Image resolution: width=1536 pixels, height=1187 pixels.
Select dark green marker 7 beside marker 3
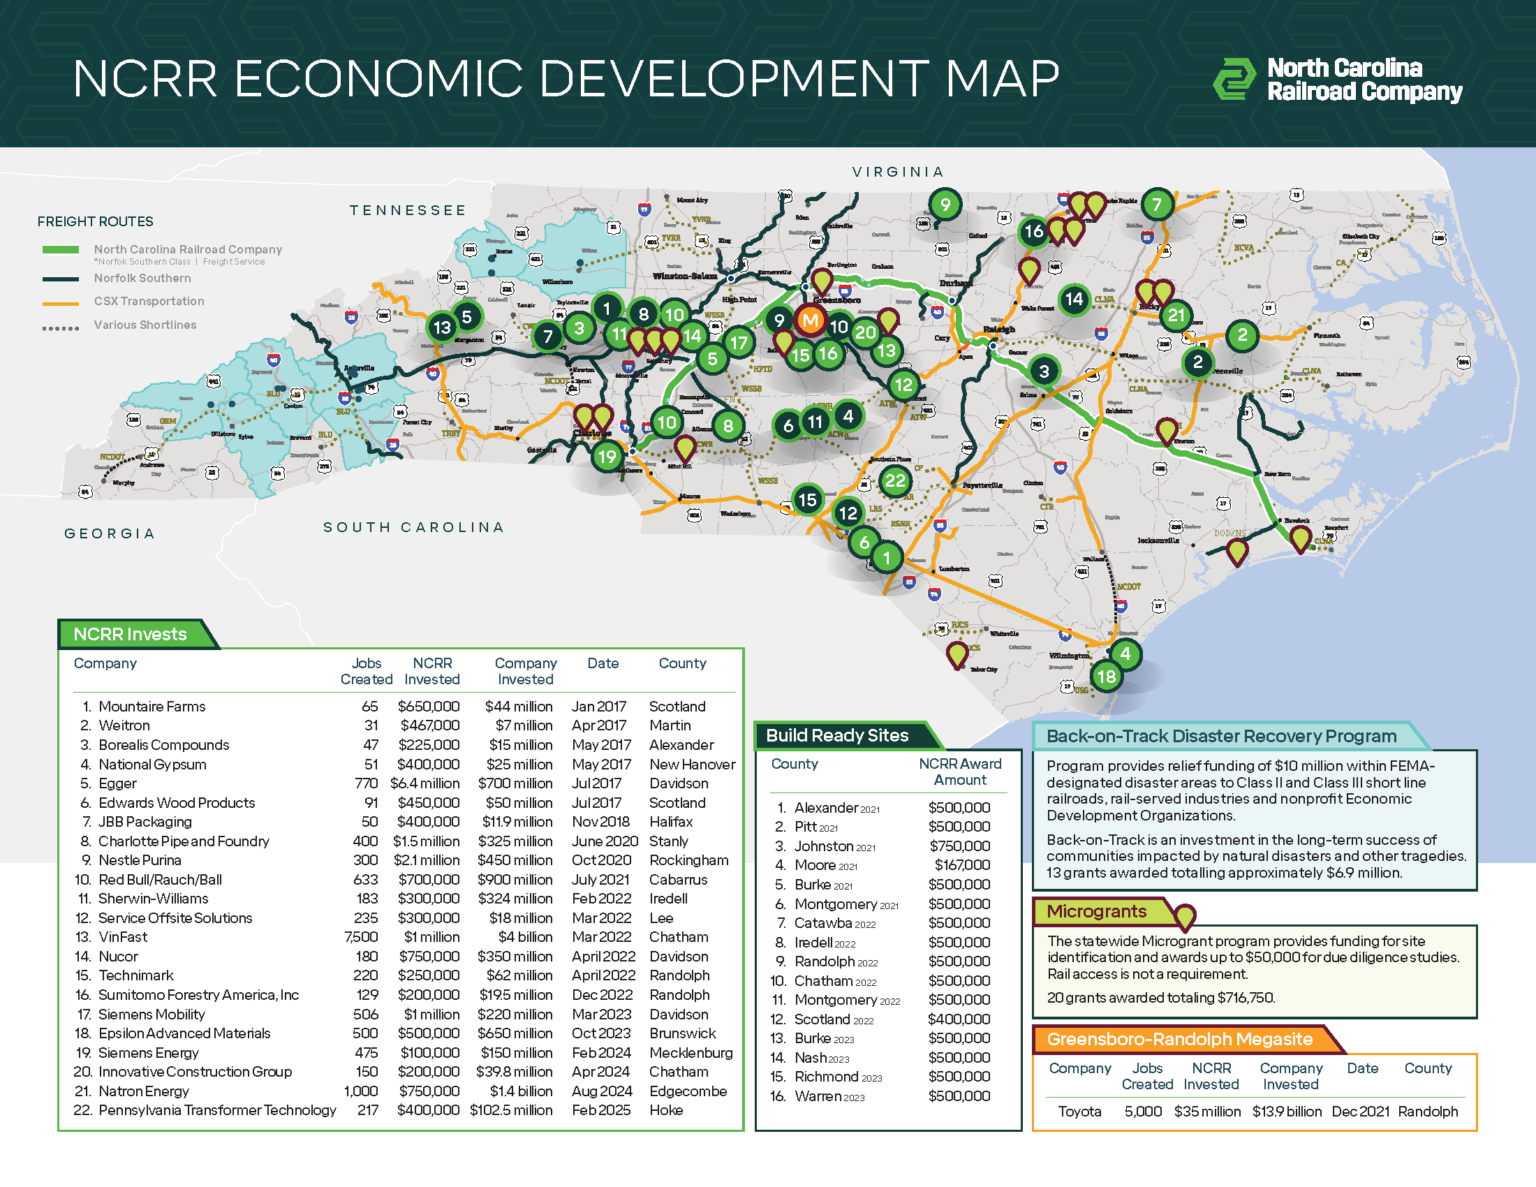[x=547, y=337]
